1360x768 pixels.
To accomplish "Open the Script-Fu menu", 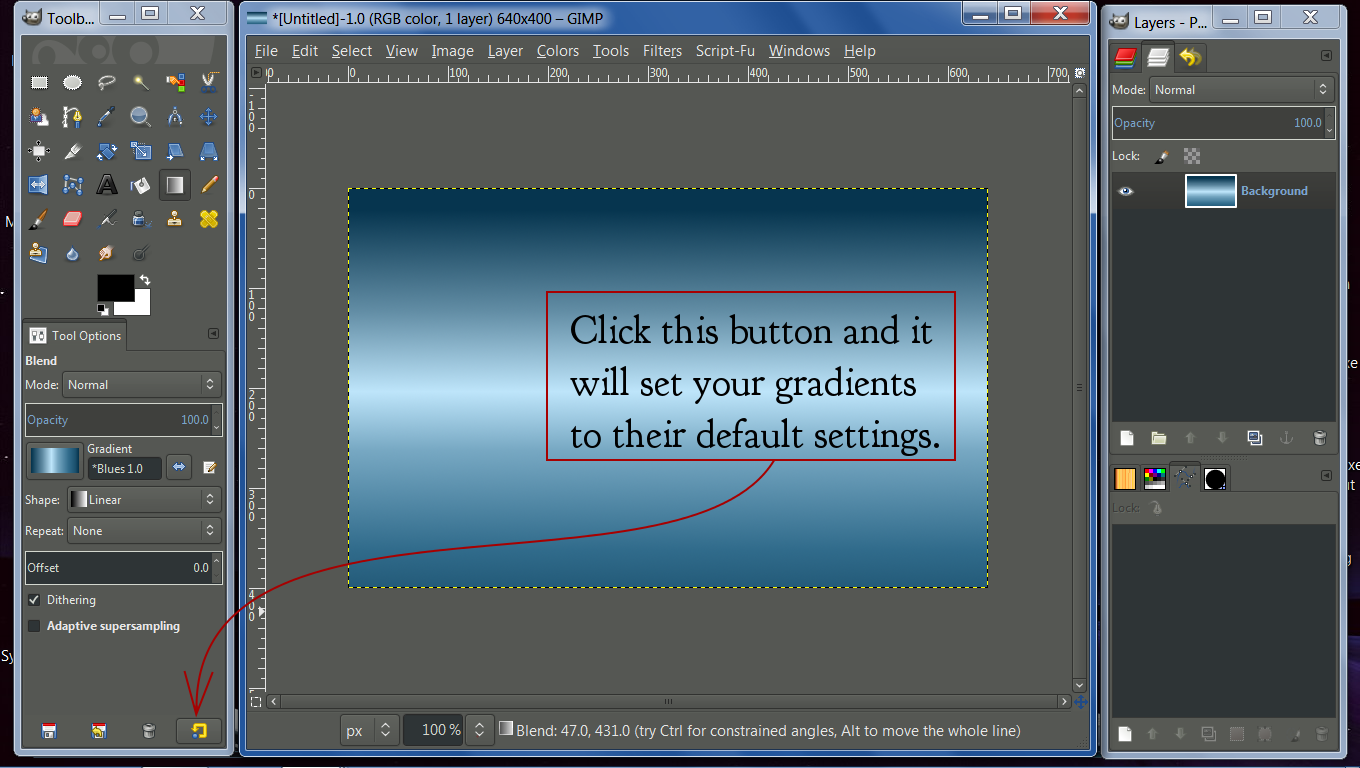I will tap(725, 51).
